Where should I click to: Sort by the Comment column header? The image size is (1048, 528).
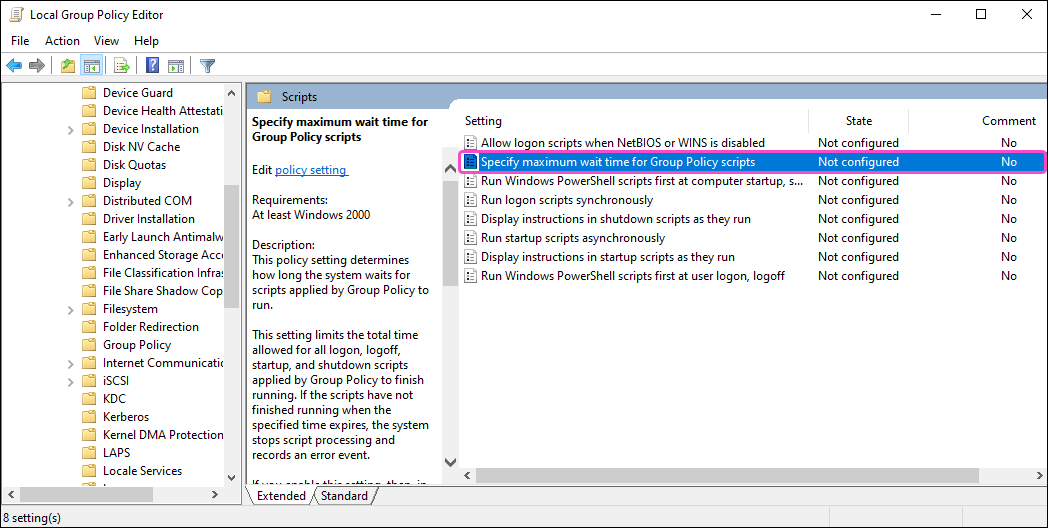[1009, 121]
